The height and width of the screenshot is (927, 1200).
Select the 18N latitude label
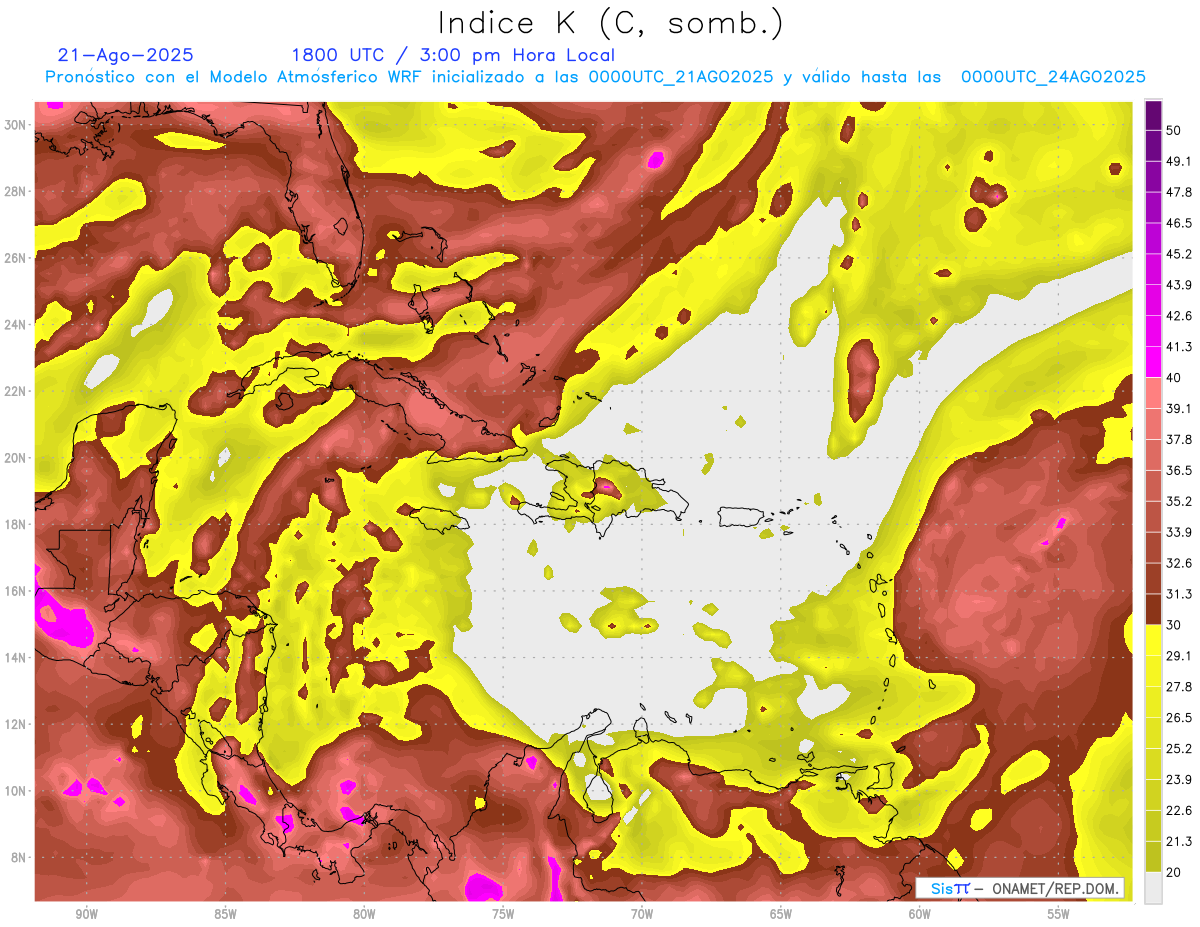coord(17,524)
